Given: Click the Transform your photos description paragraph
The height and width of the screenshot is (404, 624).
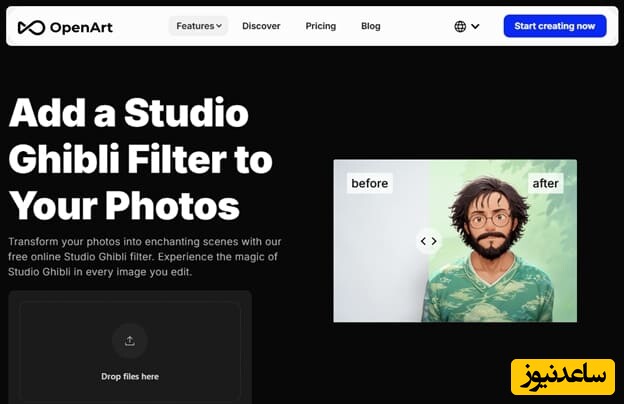Looking at the screenshot, I should pyautogui.click(x=145, y=257).
